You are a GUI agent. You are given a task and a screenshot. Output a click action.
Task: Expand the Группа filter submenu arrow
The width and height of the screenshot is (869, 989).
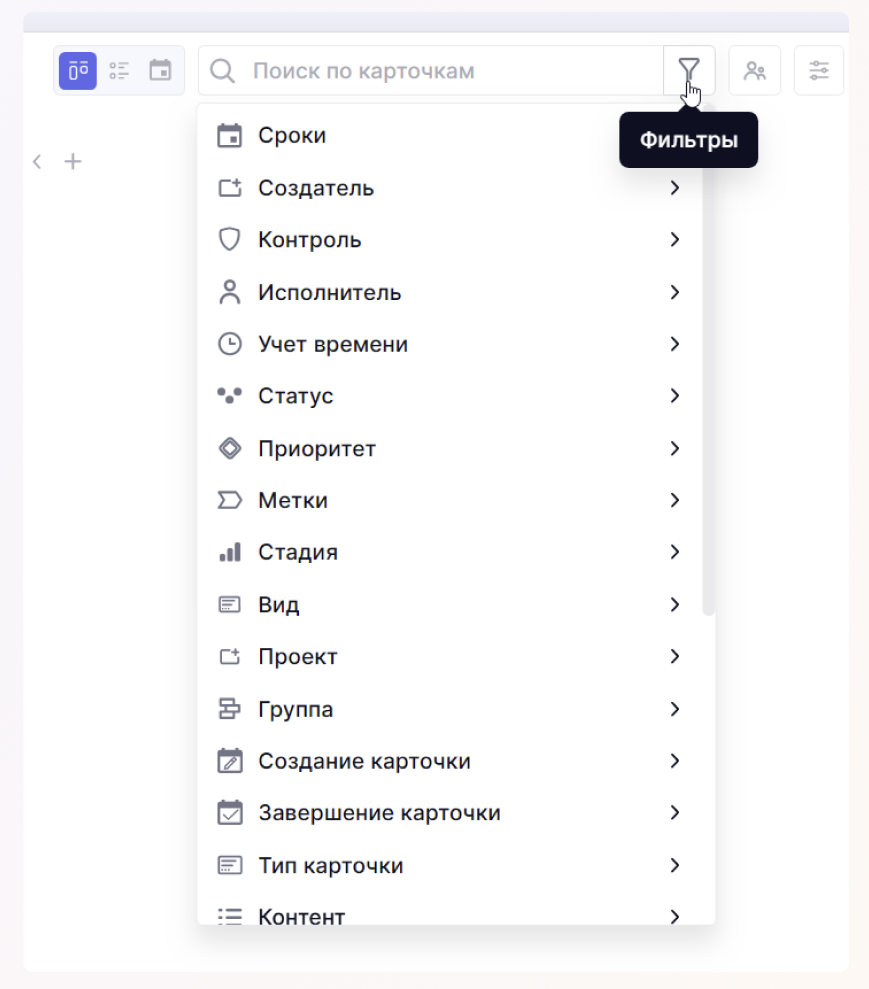[675, 709]
